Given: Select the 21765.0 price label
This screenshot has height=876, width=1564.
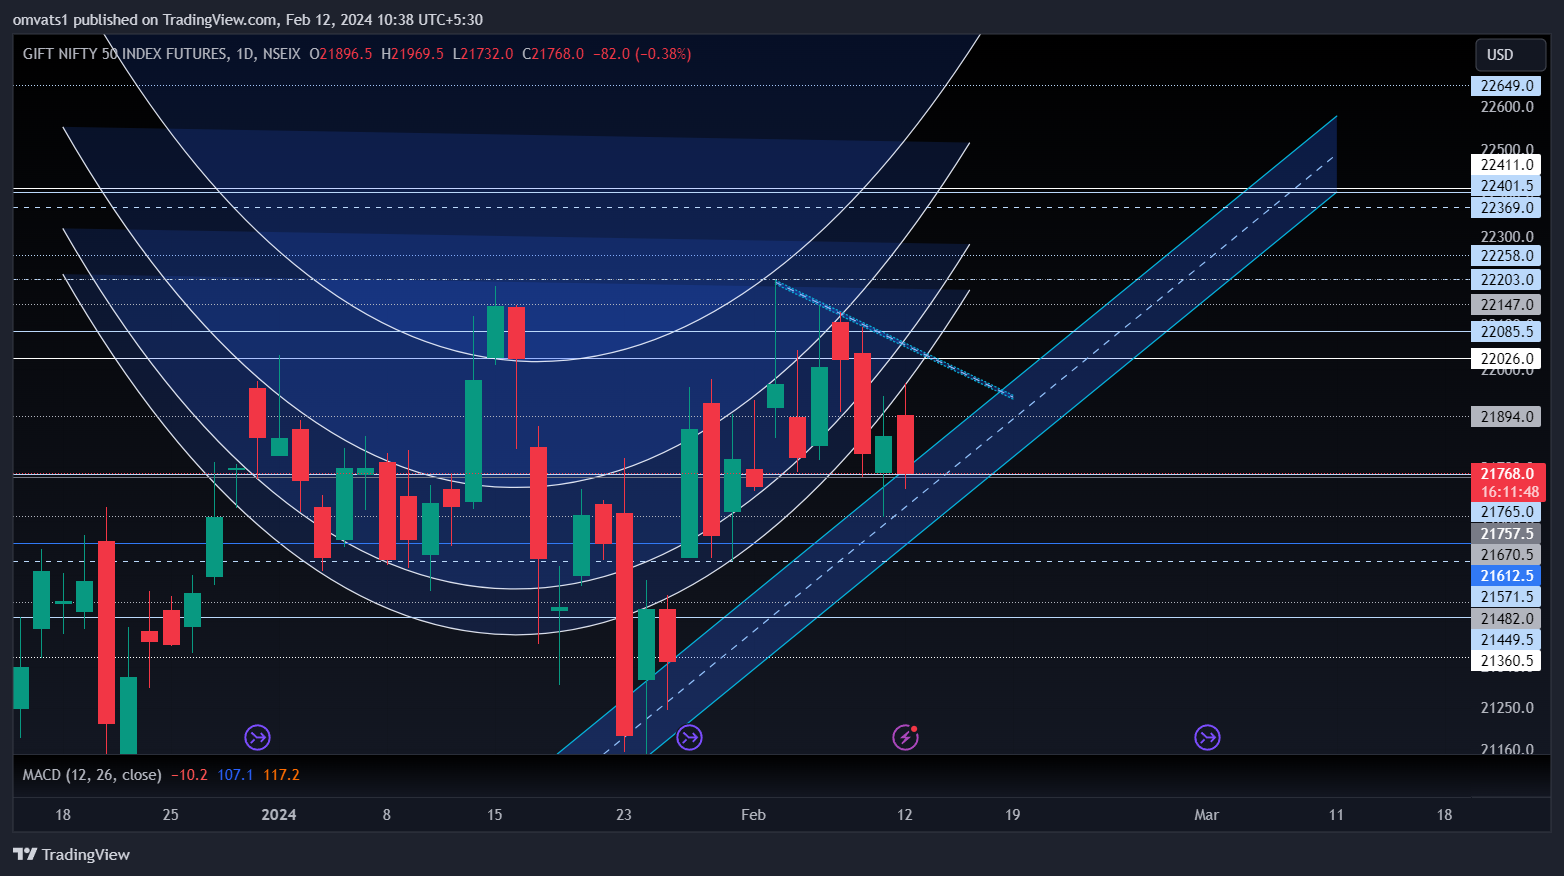Looking at the screenshot, I should (1506, 512).
